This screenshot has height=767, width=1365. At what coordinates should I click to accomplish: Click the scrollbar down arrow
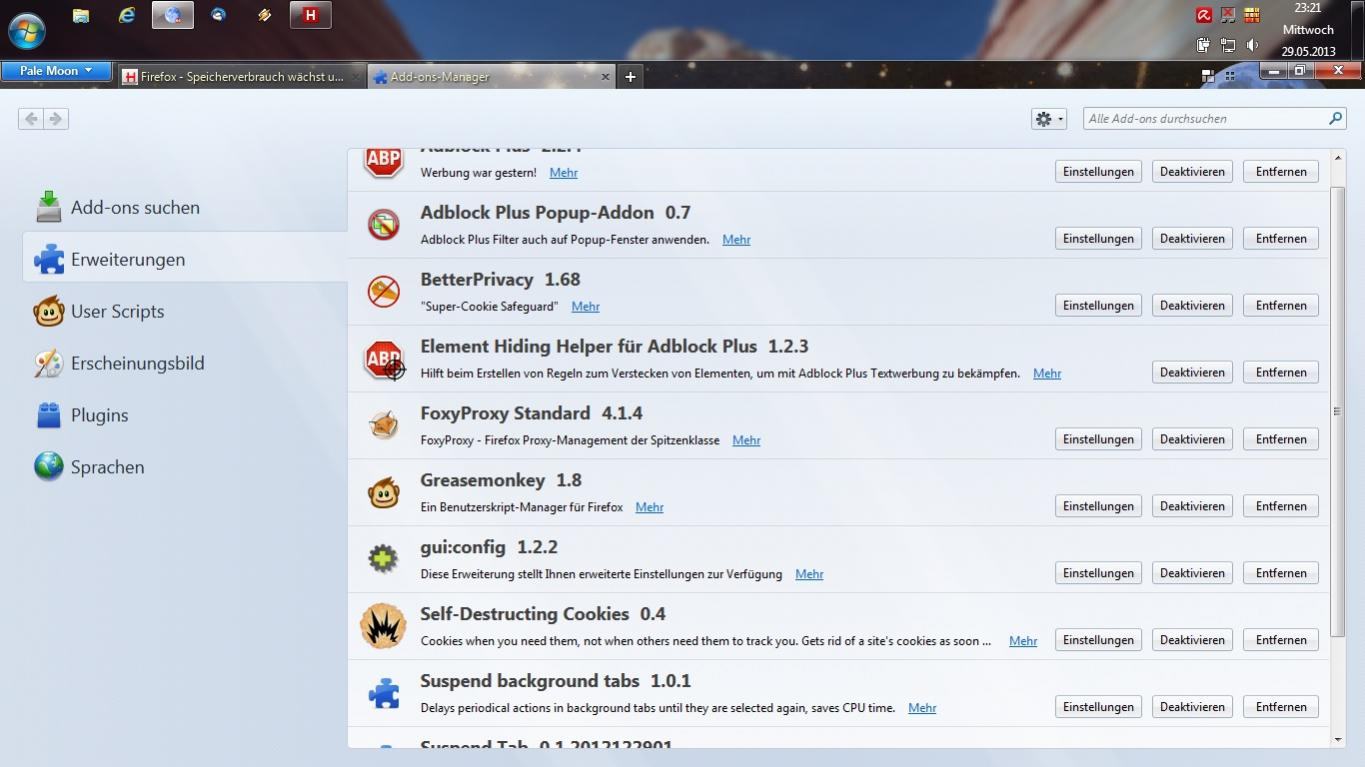pyautogui.click(x=1338, y=740)
